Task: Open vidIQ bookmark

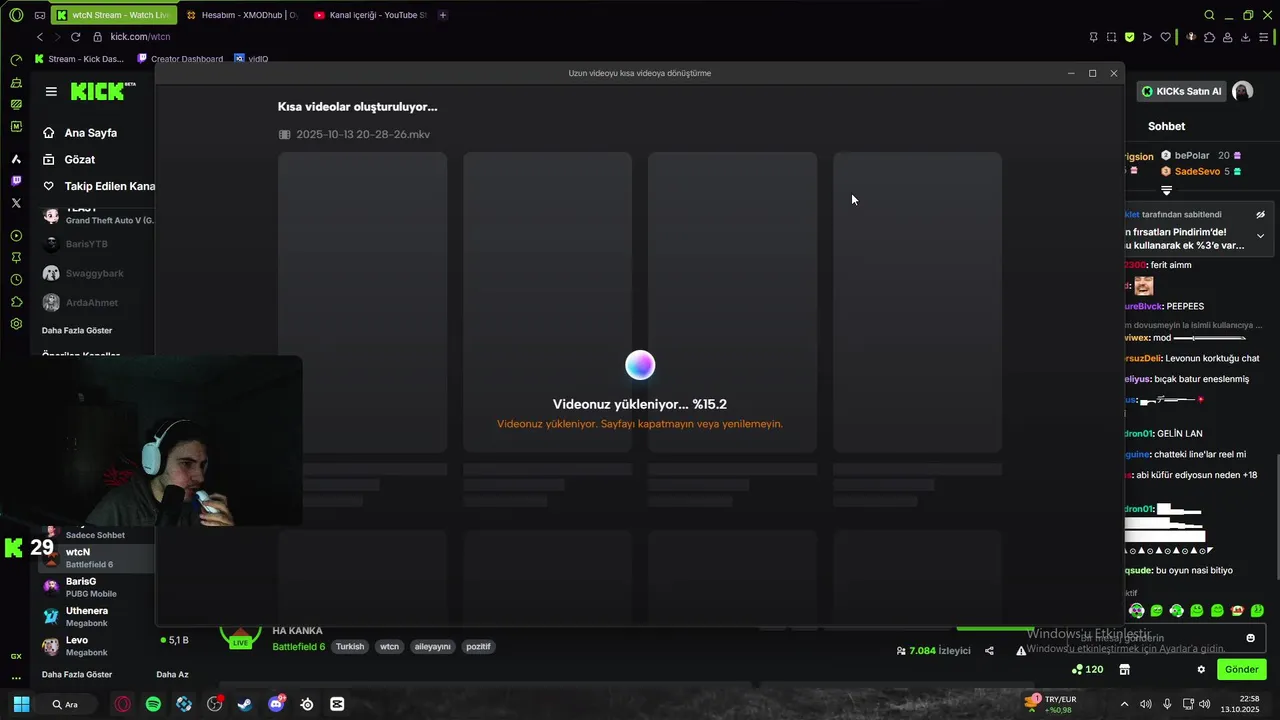Action: click(x=252, y=59)
